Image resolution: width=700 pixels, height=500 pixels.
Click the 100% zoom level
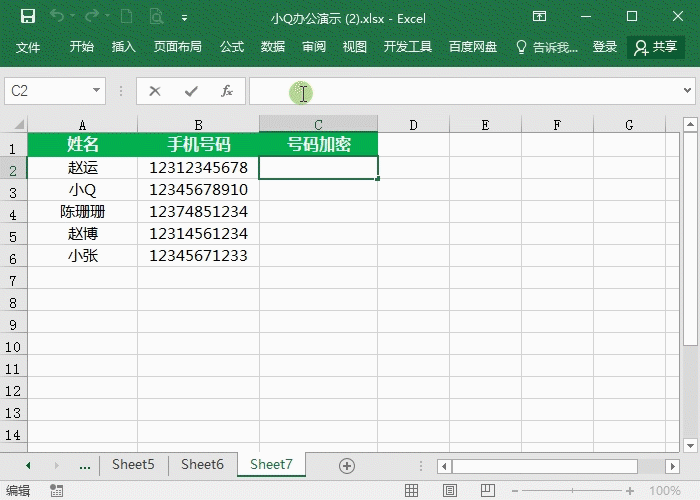click(x=665, y=491)
